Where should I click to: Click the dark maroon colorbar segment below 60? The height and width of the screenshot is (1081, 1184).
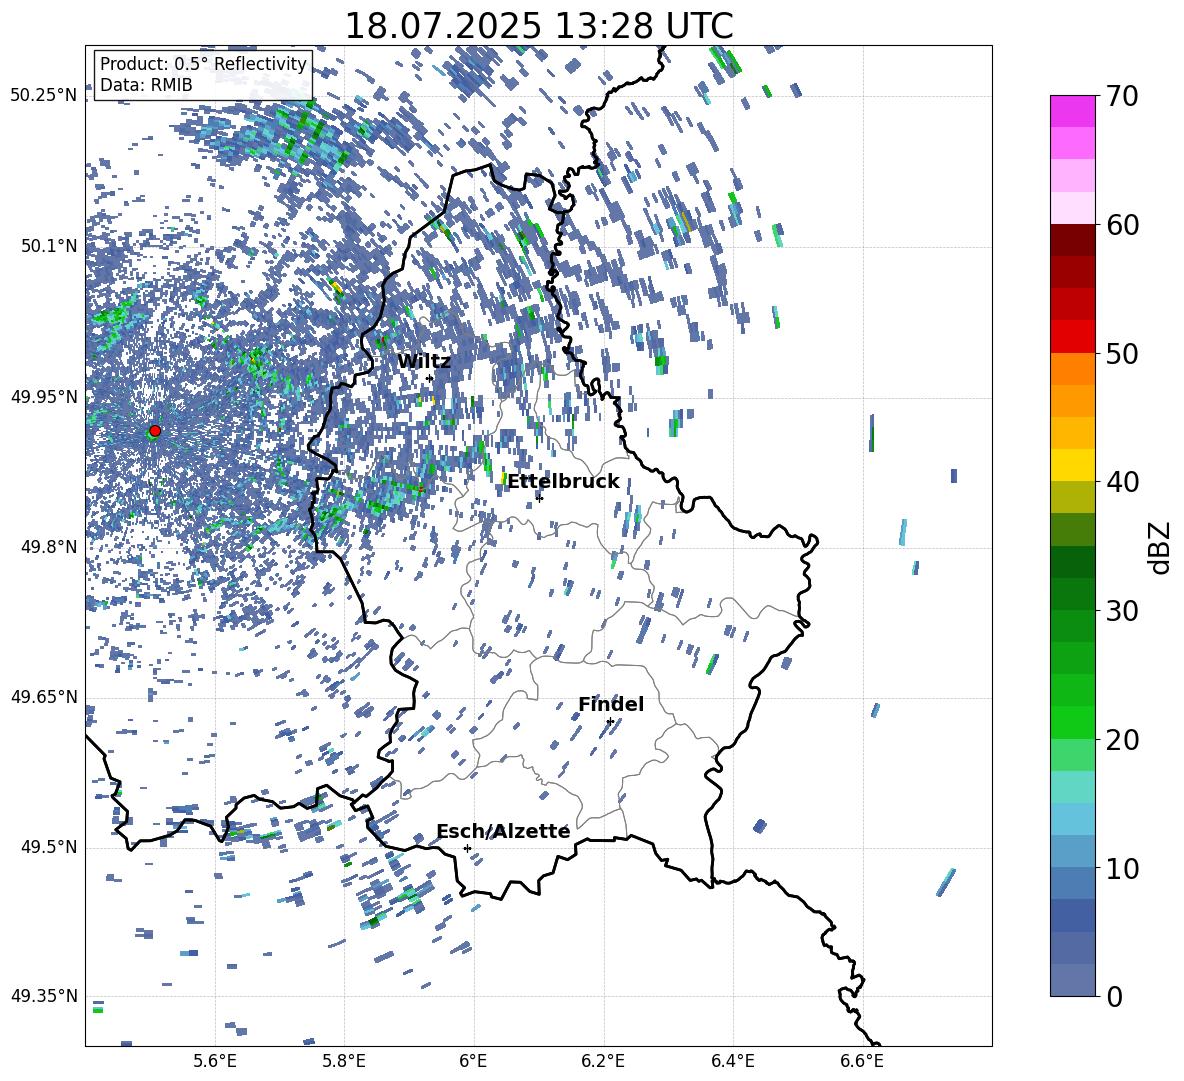pyautogui.click(x=1072, y=240)
